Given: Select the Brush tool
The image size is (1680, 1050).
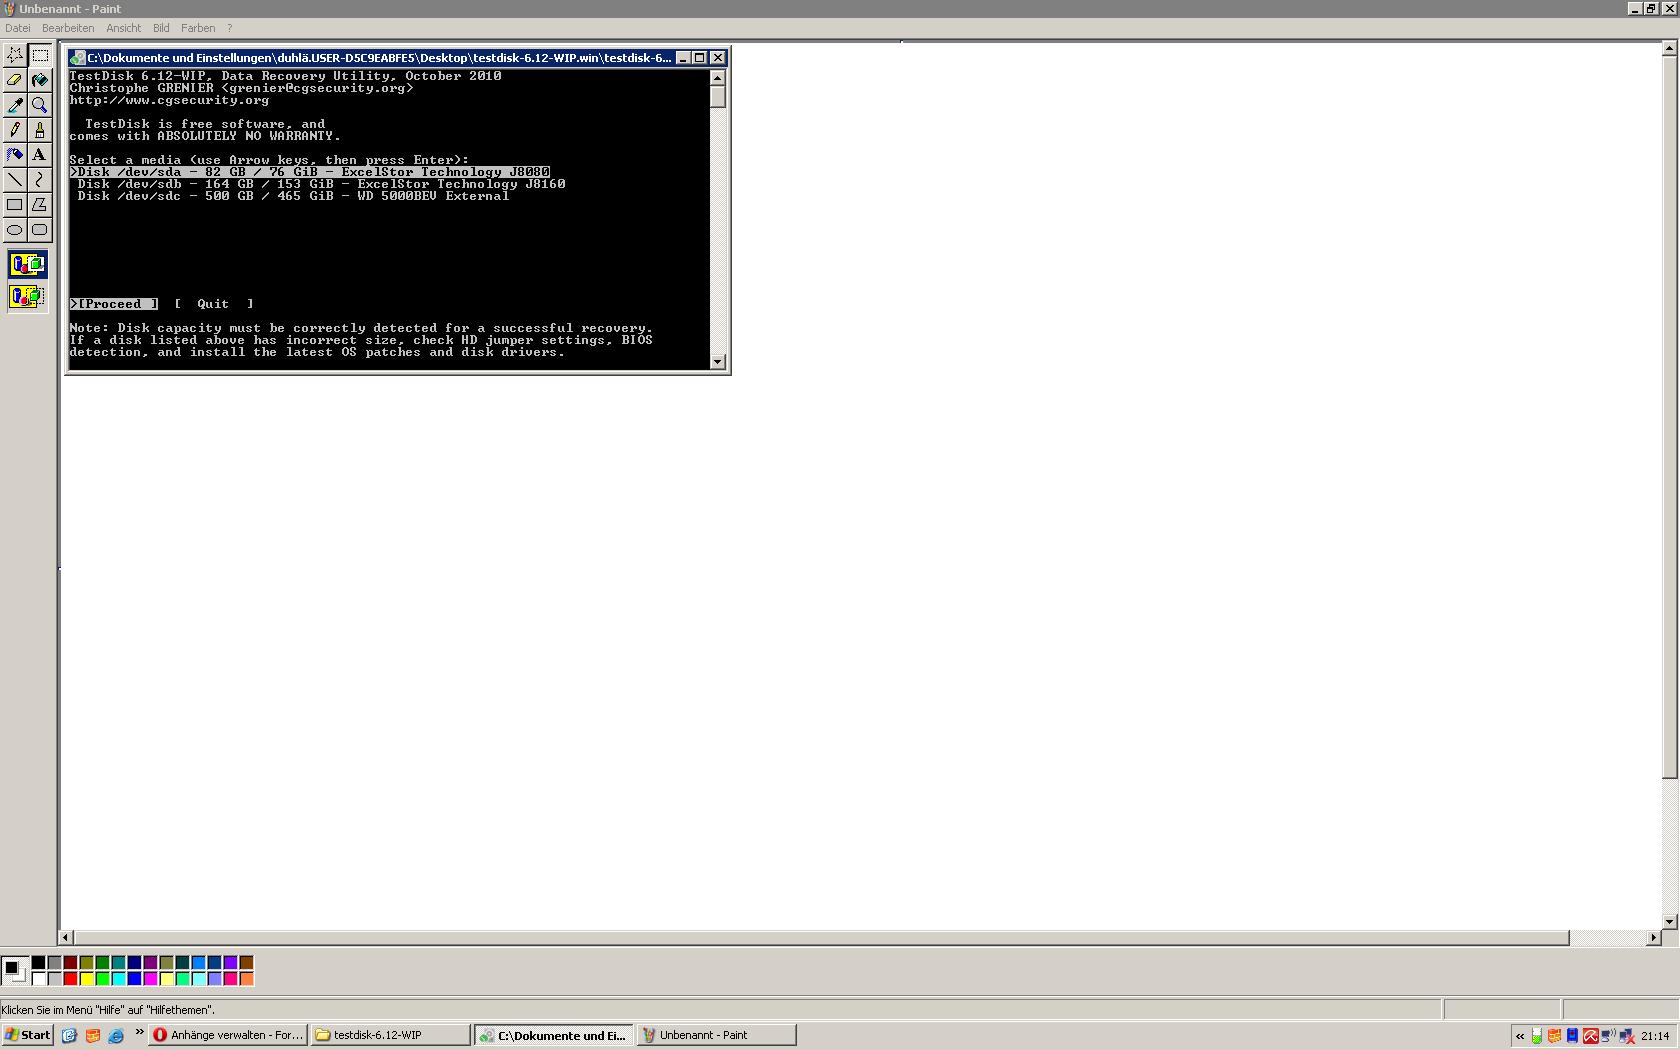Looking at the screenshot, I should (40, 130).
